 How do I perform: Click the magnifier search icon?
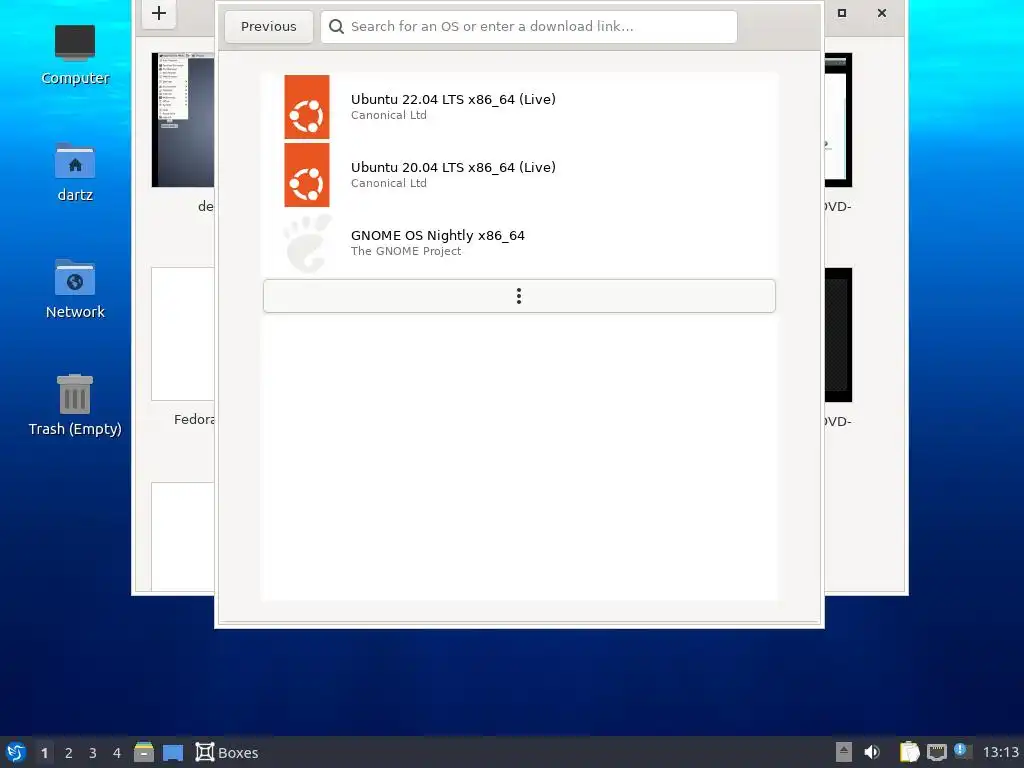point(336,27)
